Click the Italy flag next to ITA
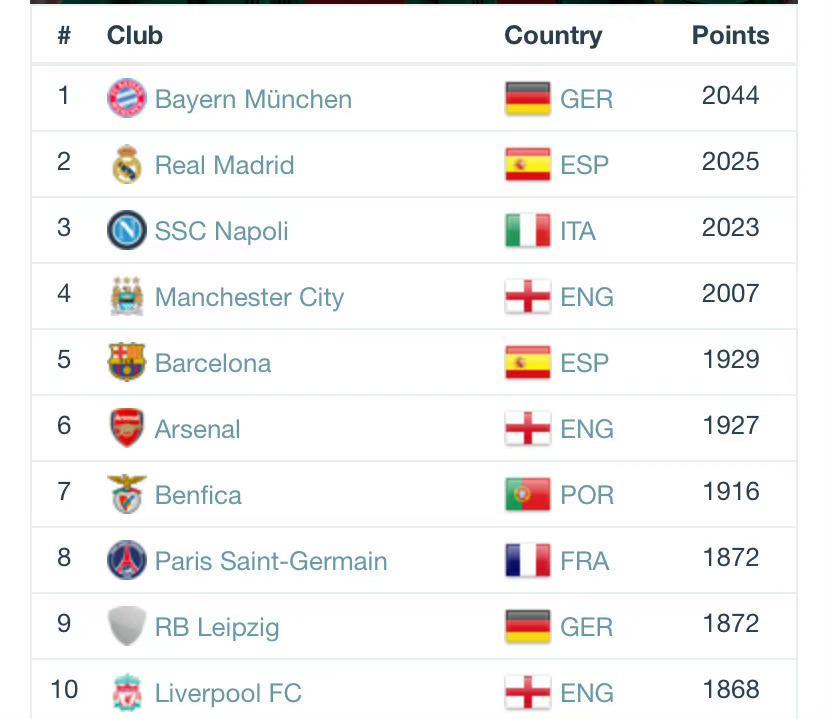This screenshot has height=719, width=827. (527, 230)
